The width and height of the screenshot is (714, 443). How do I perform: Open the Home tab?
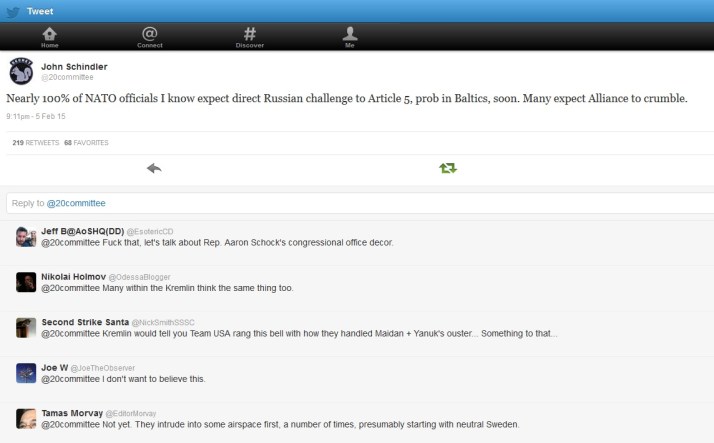pos(50,37)
